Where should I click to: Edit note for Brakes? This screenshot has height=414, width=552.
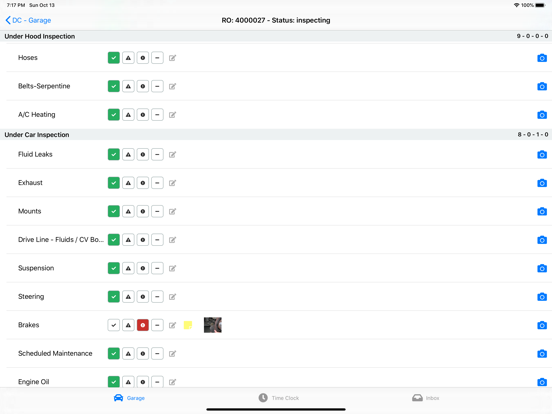coord(172,325)
